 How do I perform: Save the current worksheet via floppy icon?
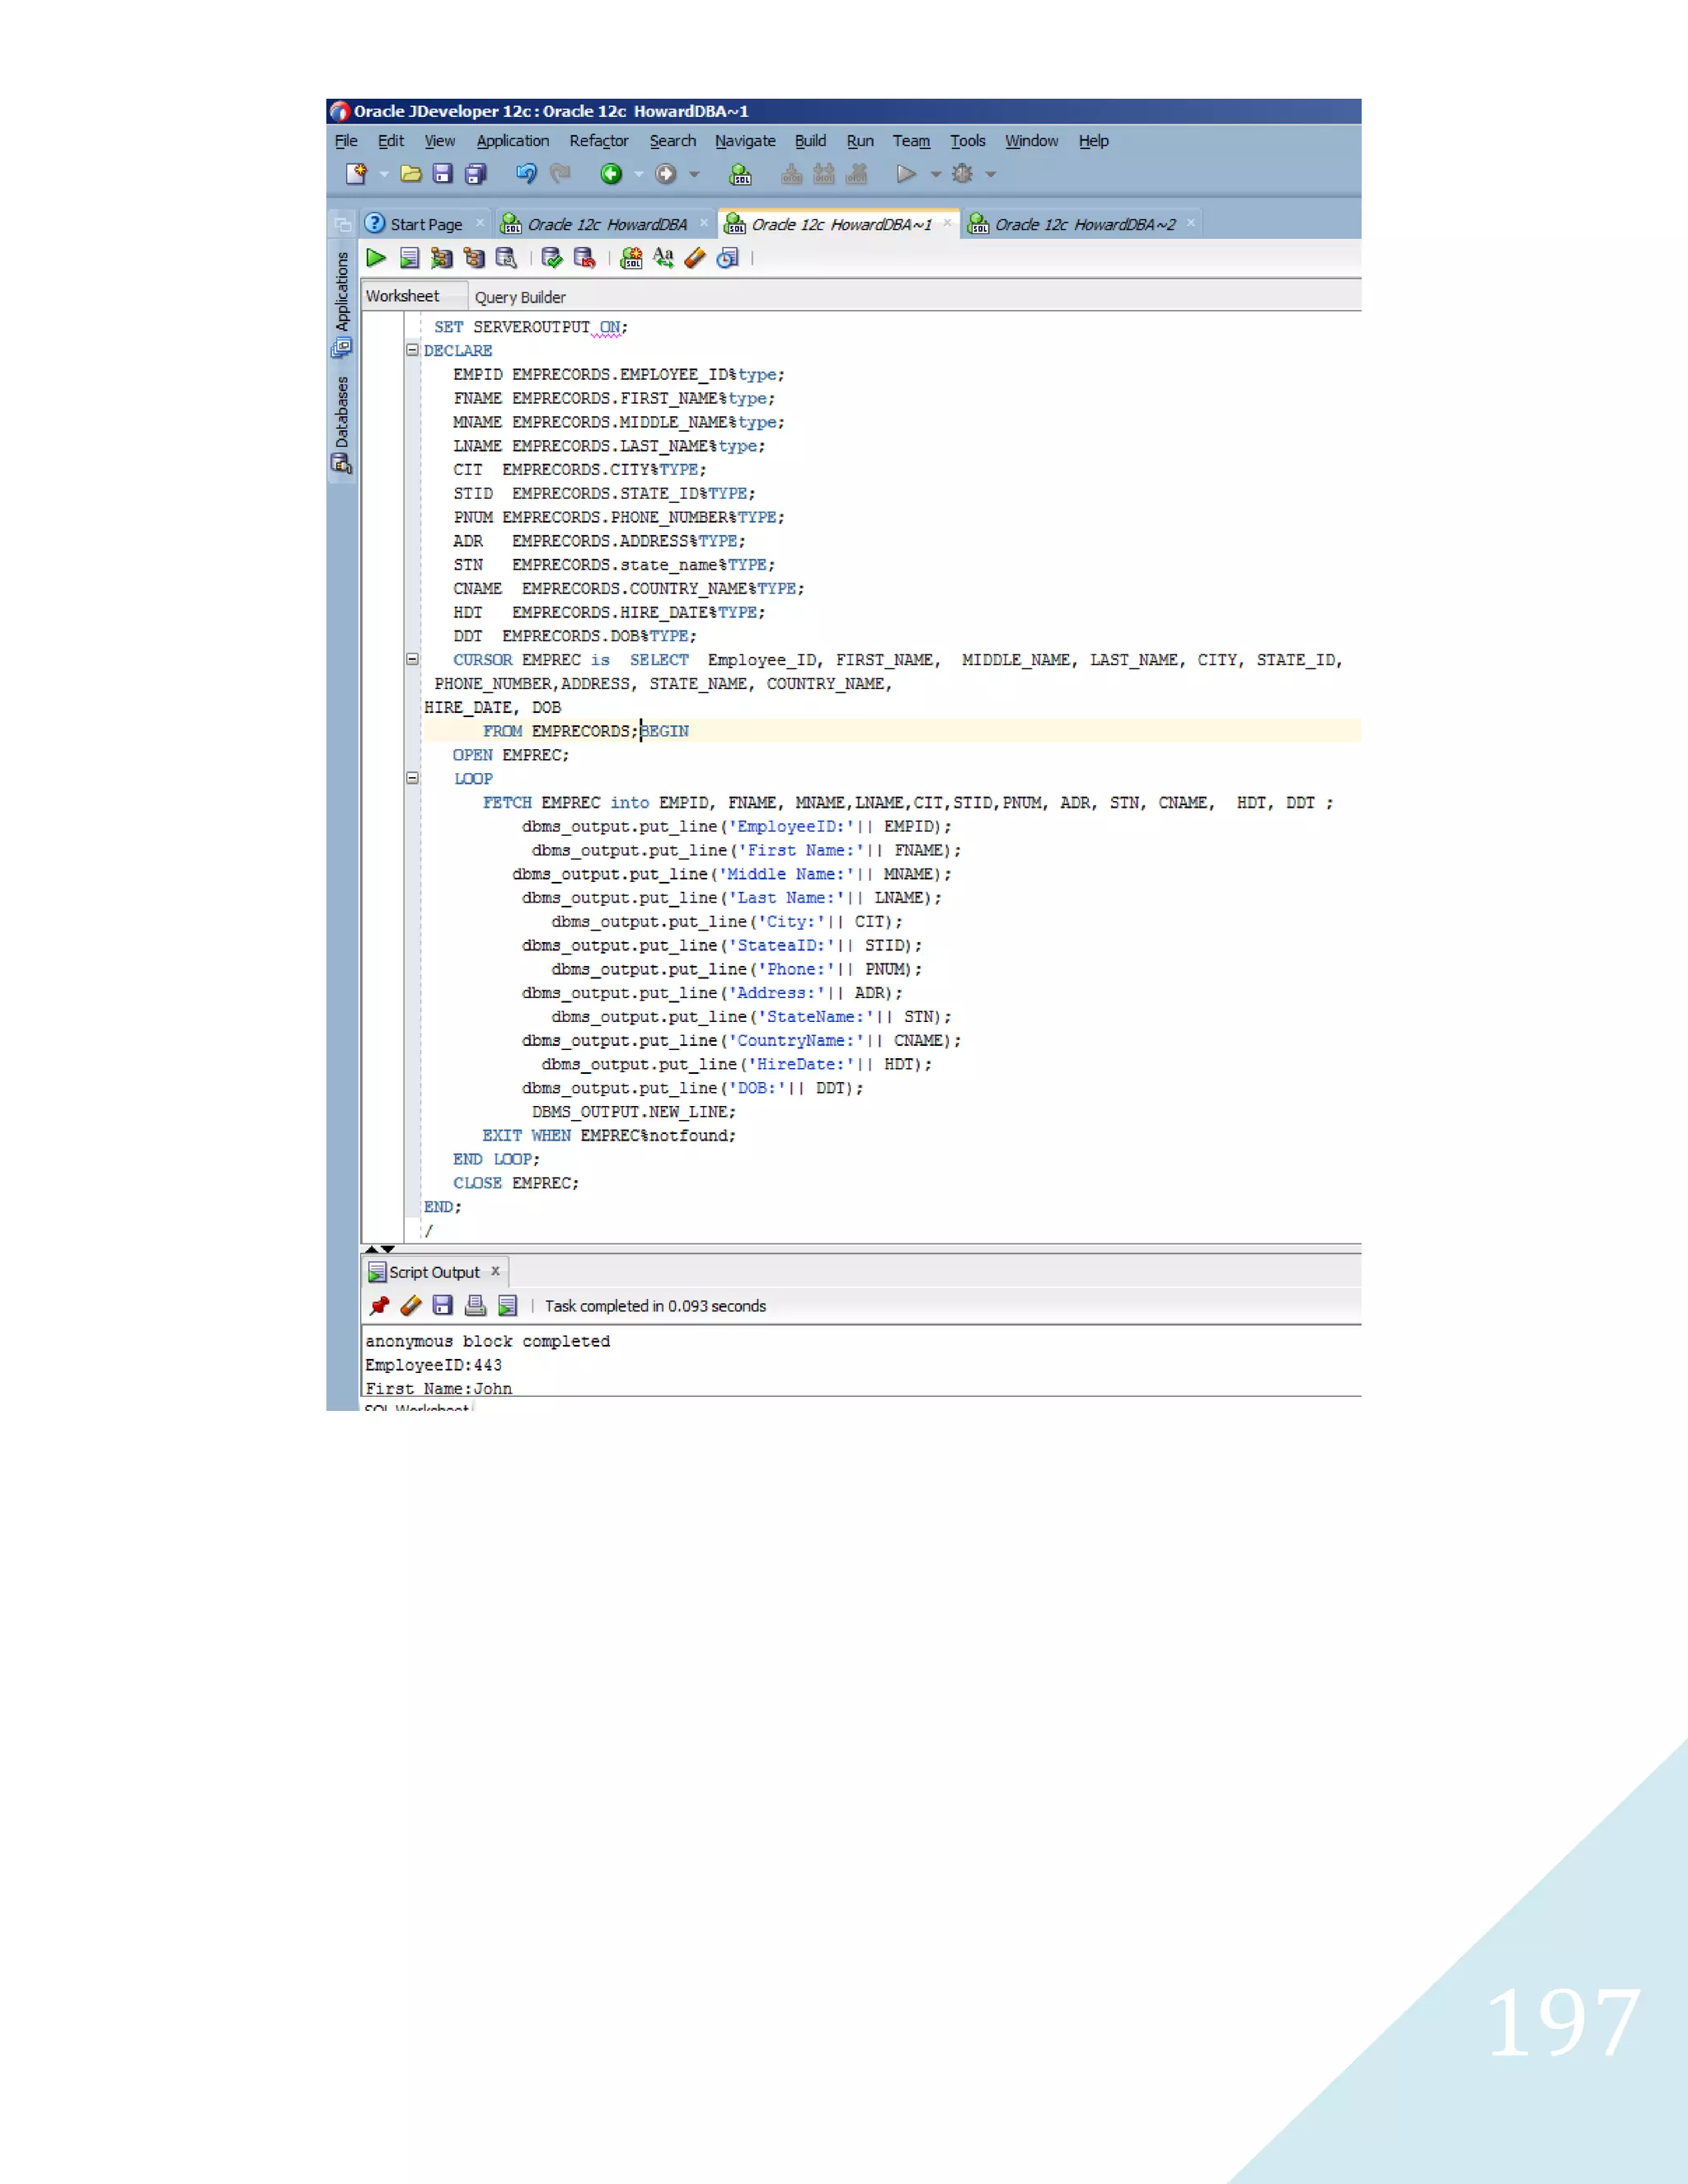tap(443, 174)
